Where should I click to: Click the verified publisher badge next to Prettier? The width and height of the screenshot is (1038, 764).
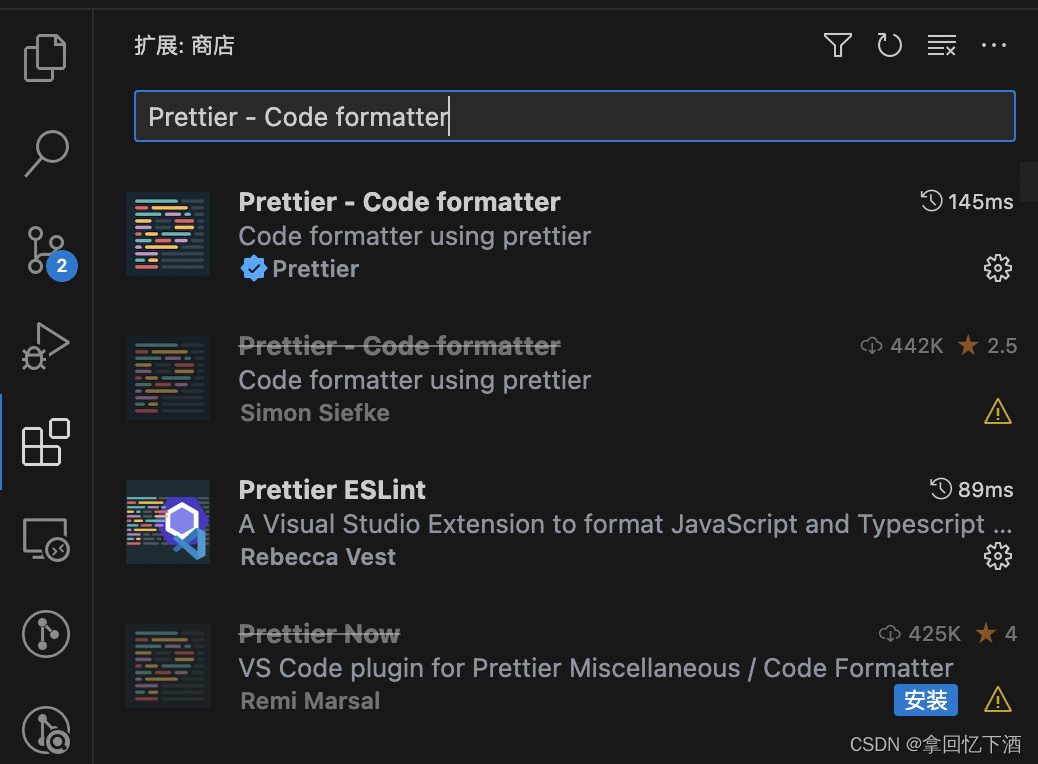point(253,267)
